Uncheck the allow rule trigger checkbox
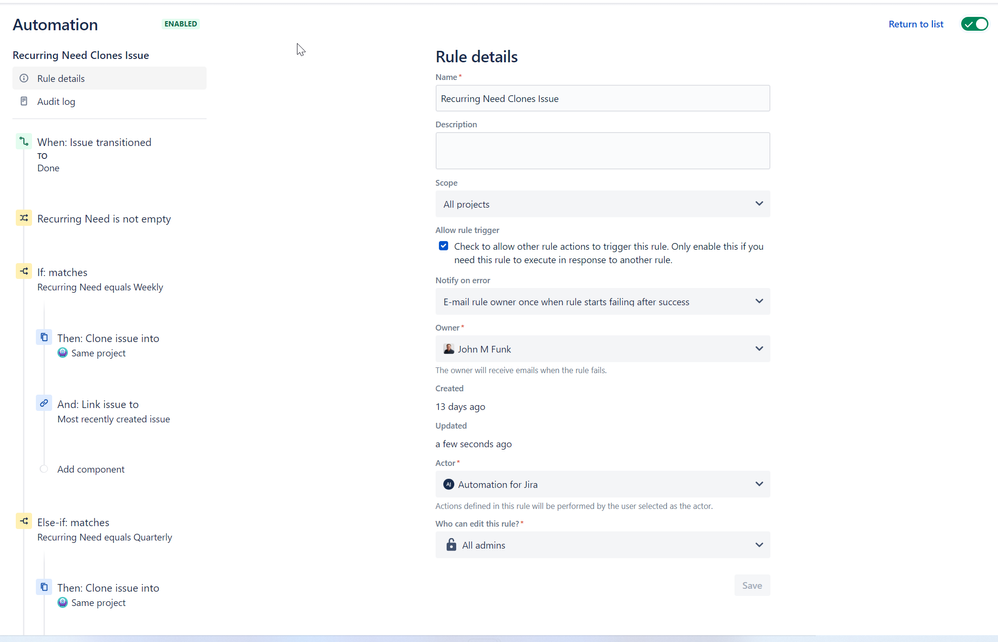The image size is (998, 642). point(443,245)
